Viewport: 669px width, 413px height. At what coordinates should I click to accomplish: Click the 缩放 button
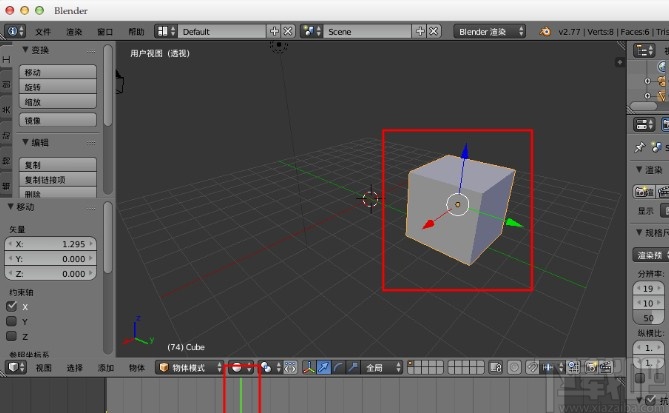coord(58,102)
